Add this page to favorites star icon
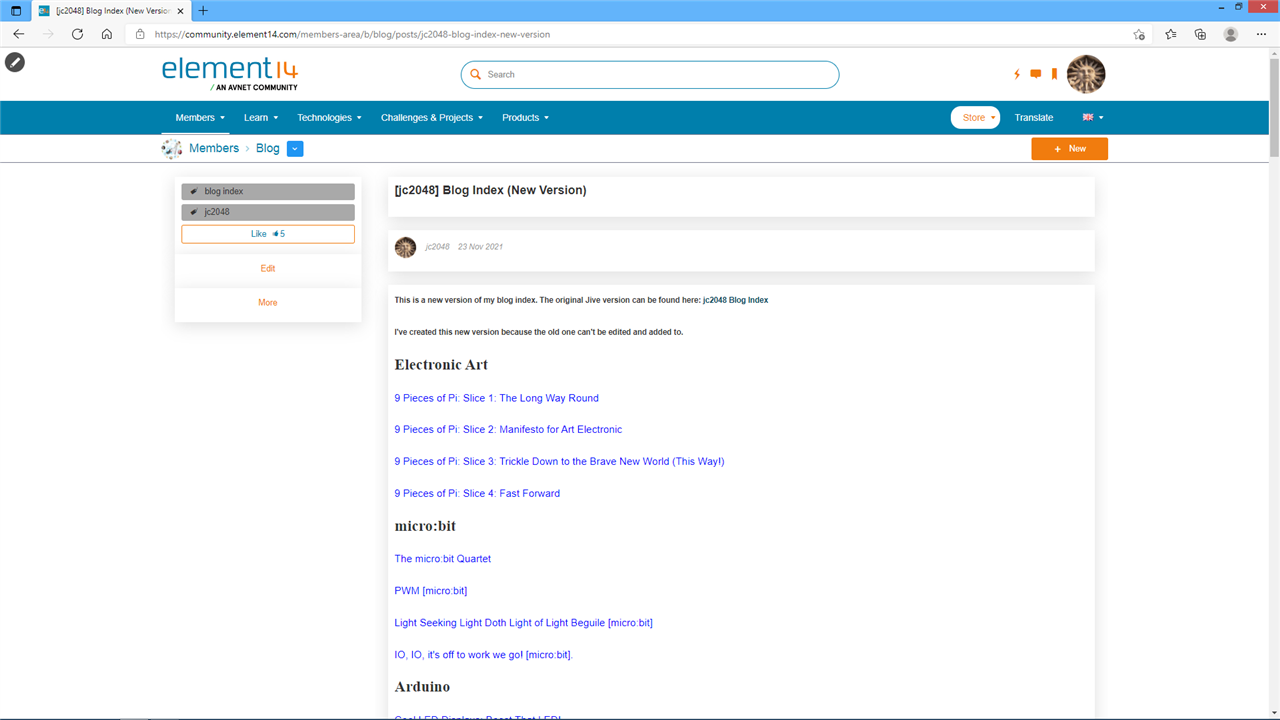1280x720 pixels. pyautogui.click(x=1139, y=34)
